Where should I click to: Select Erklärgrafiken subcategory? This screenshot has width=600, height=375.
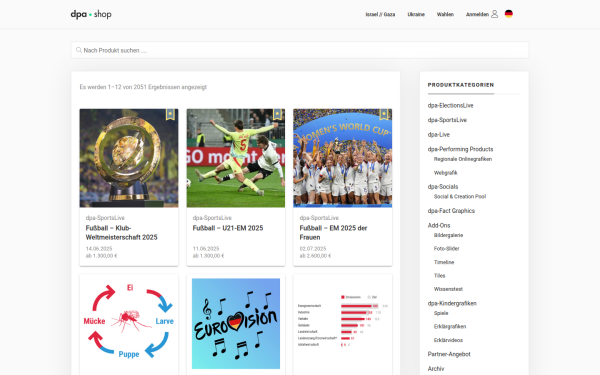pos(450,327)
